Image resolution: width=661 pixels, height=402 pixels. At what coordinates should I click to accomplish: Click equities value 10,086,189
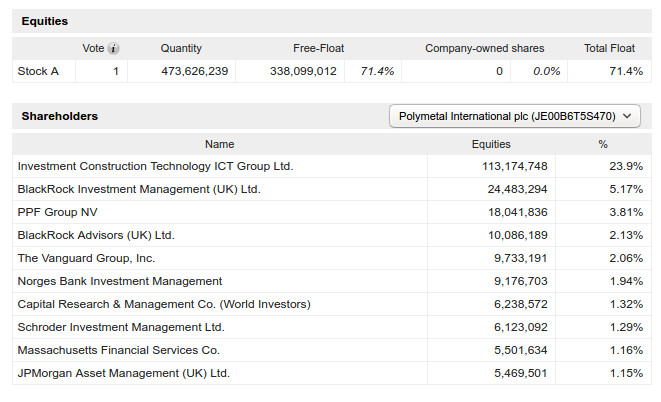[518, 236]
